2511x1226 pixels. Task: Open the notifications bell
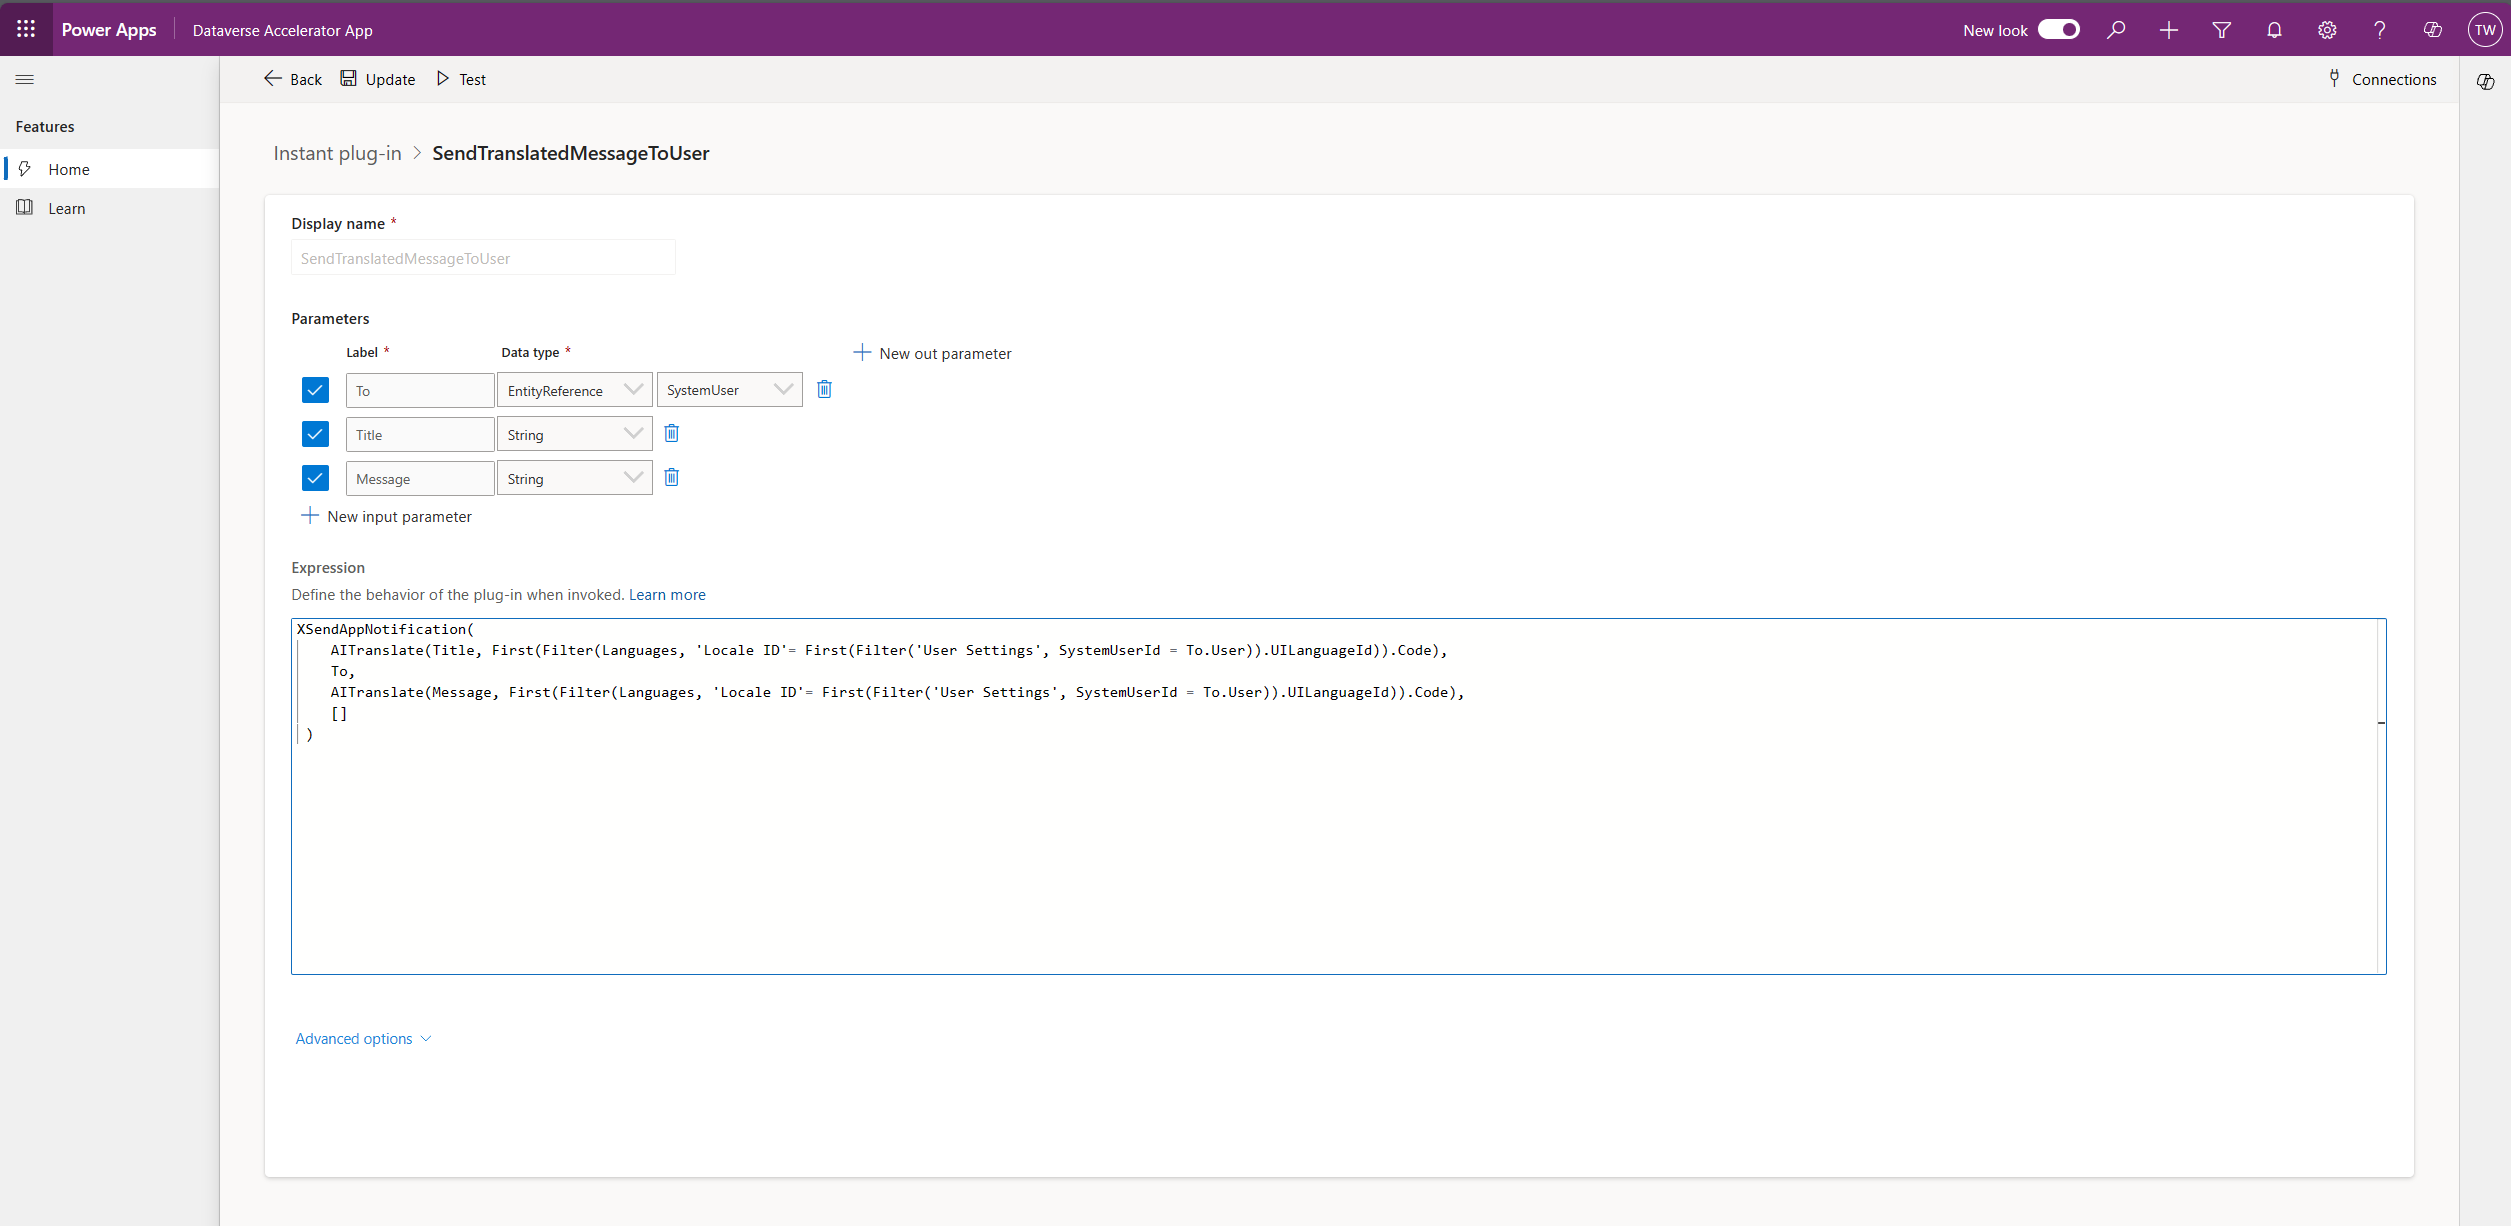2275,30
